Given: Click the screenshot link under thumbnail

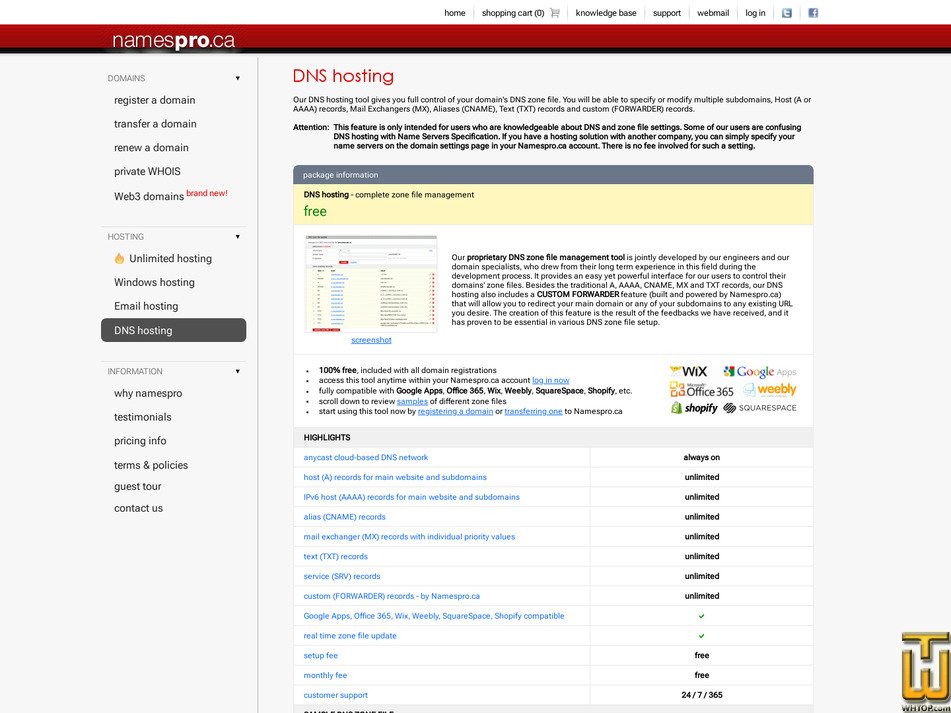Looking at the screenshot, I should [x=371, y=340].
